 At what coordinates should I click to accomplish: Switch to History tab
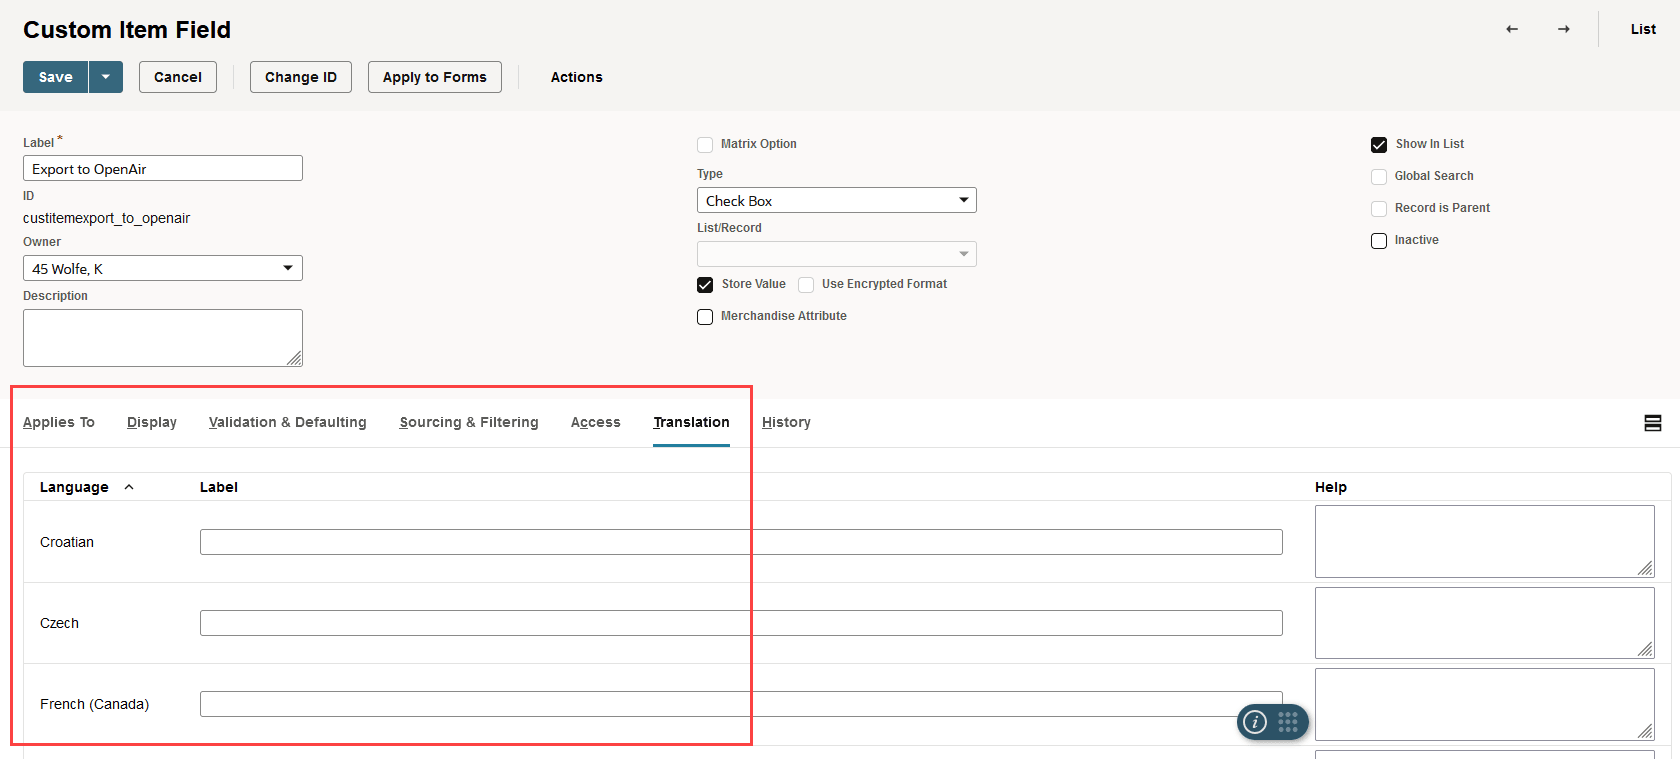click(x=786, y=422)
